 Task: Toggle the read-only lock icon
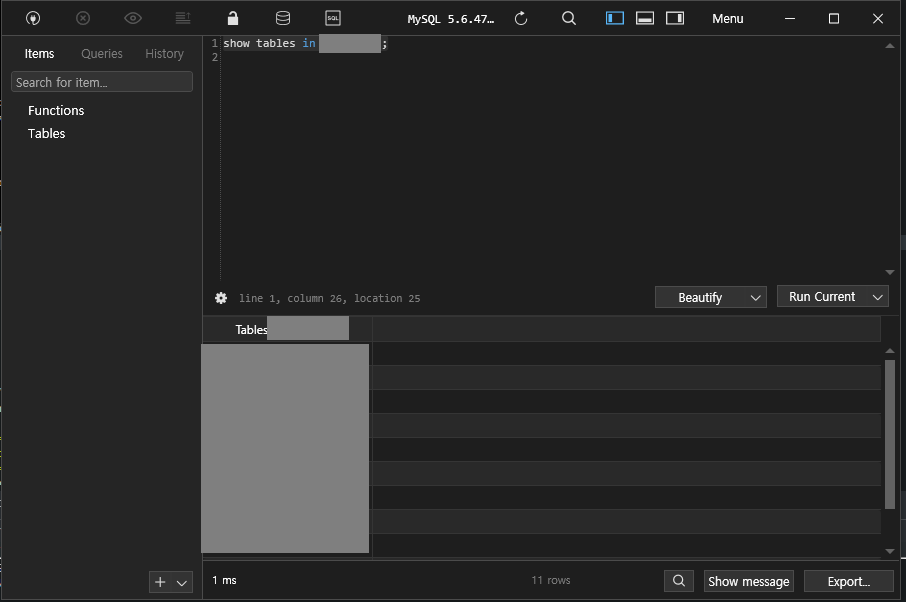pos(232,18)
